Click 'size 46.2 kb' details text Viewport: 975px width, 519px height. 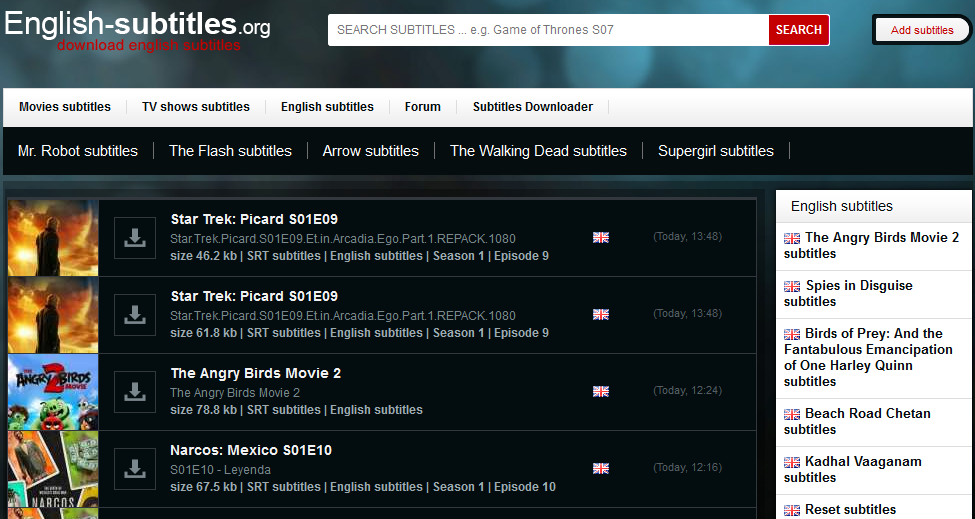(x=359, y=256)
